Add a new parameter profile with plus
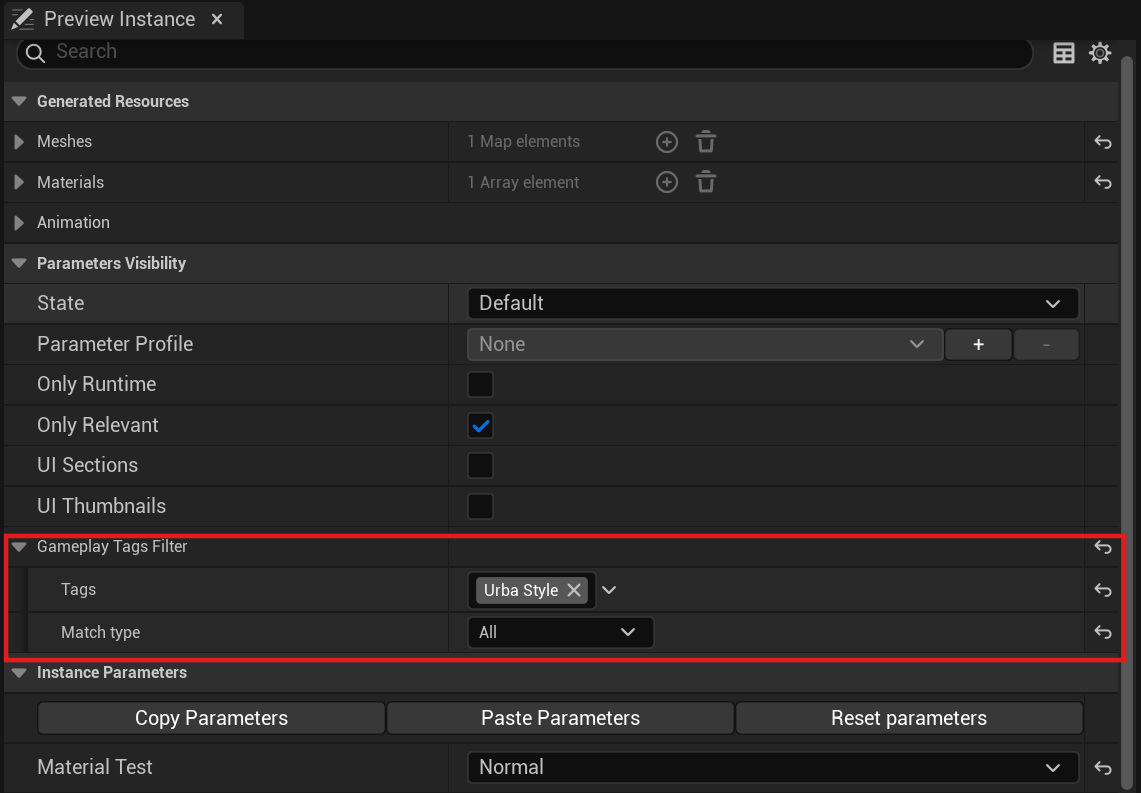 [978, 344]
